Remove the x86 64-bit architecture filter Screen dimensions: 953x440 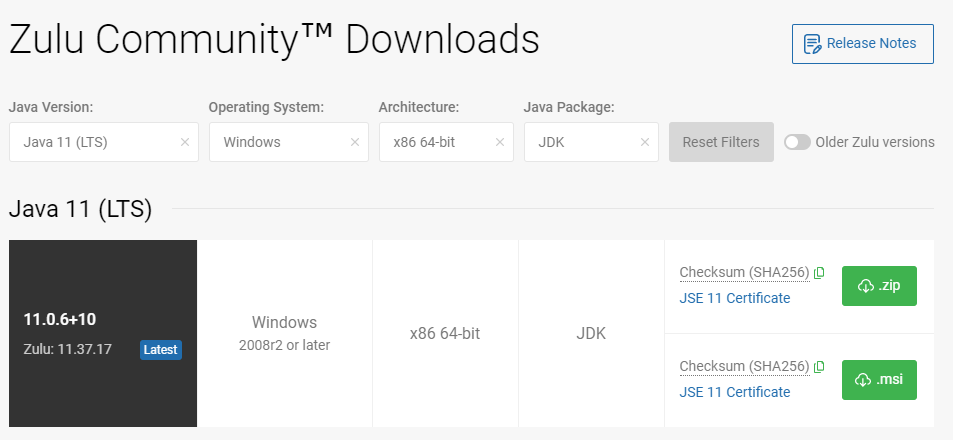[x=500, y=142]
